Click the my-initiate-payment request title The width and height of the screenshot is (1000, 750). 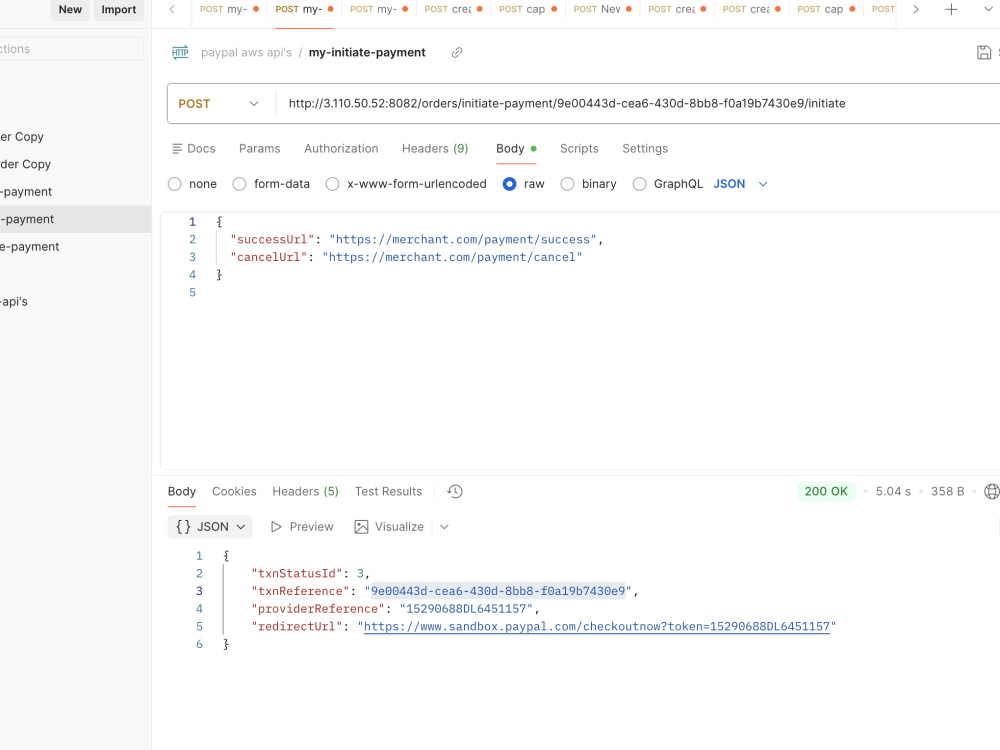point(367,53)
